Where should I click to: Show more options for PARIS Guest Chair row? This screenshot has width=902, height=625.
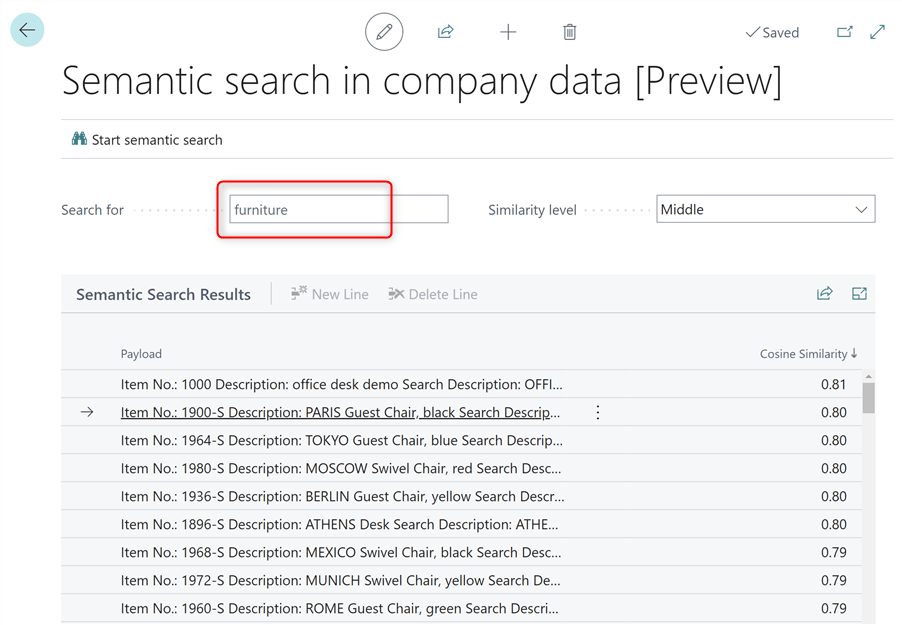598,412
